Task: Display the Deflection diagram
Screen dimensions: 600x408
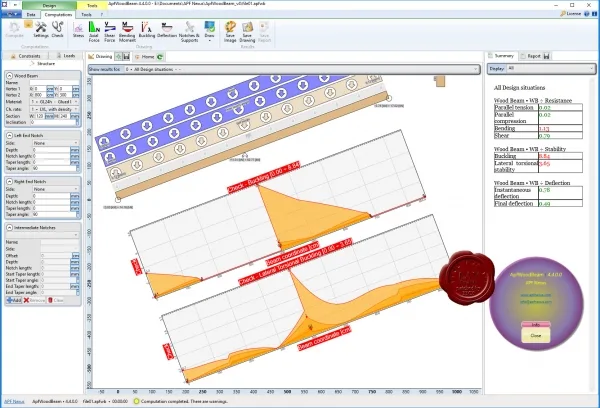Action: (167, 30)
